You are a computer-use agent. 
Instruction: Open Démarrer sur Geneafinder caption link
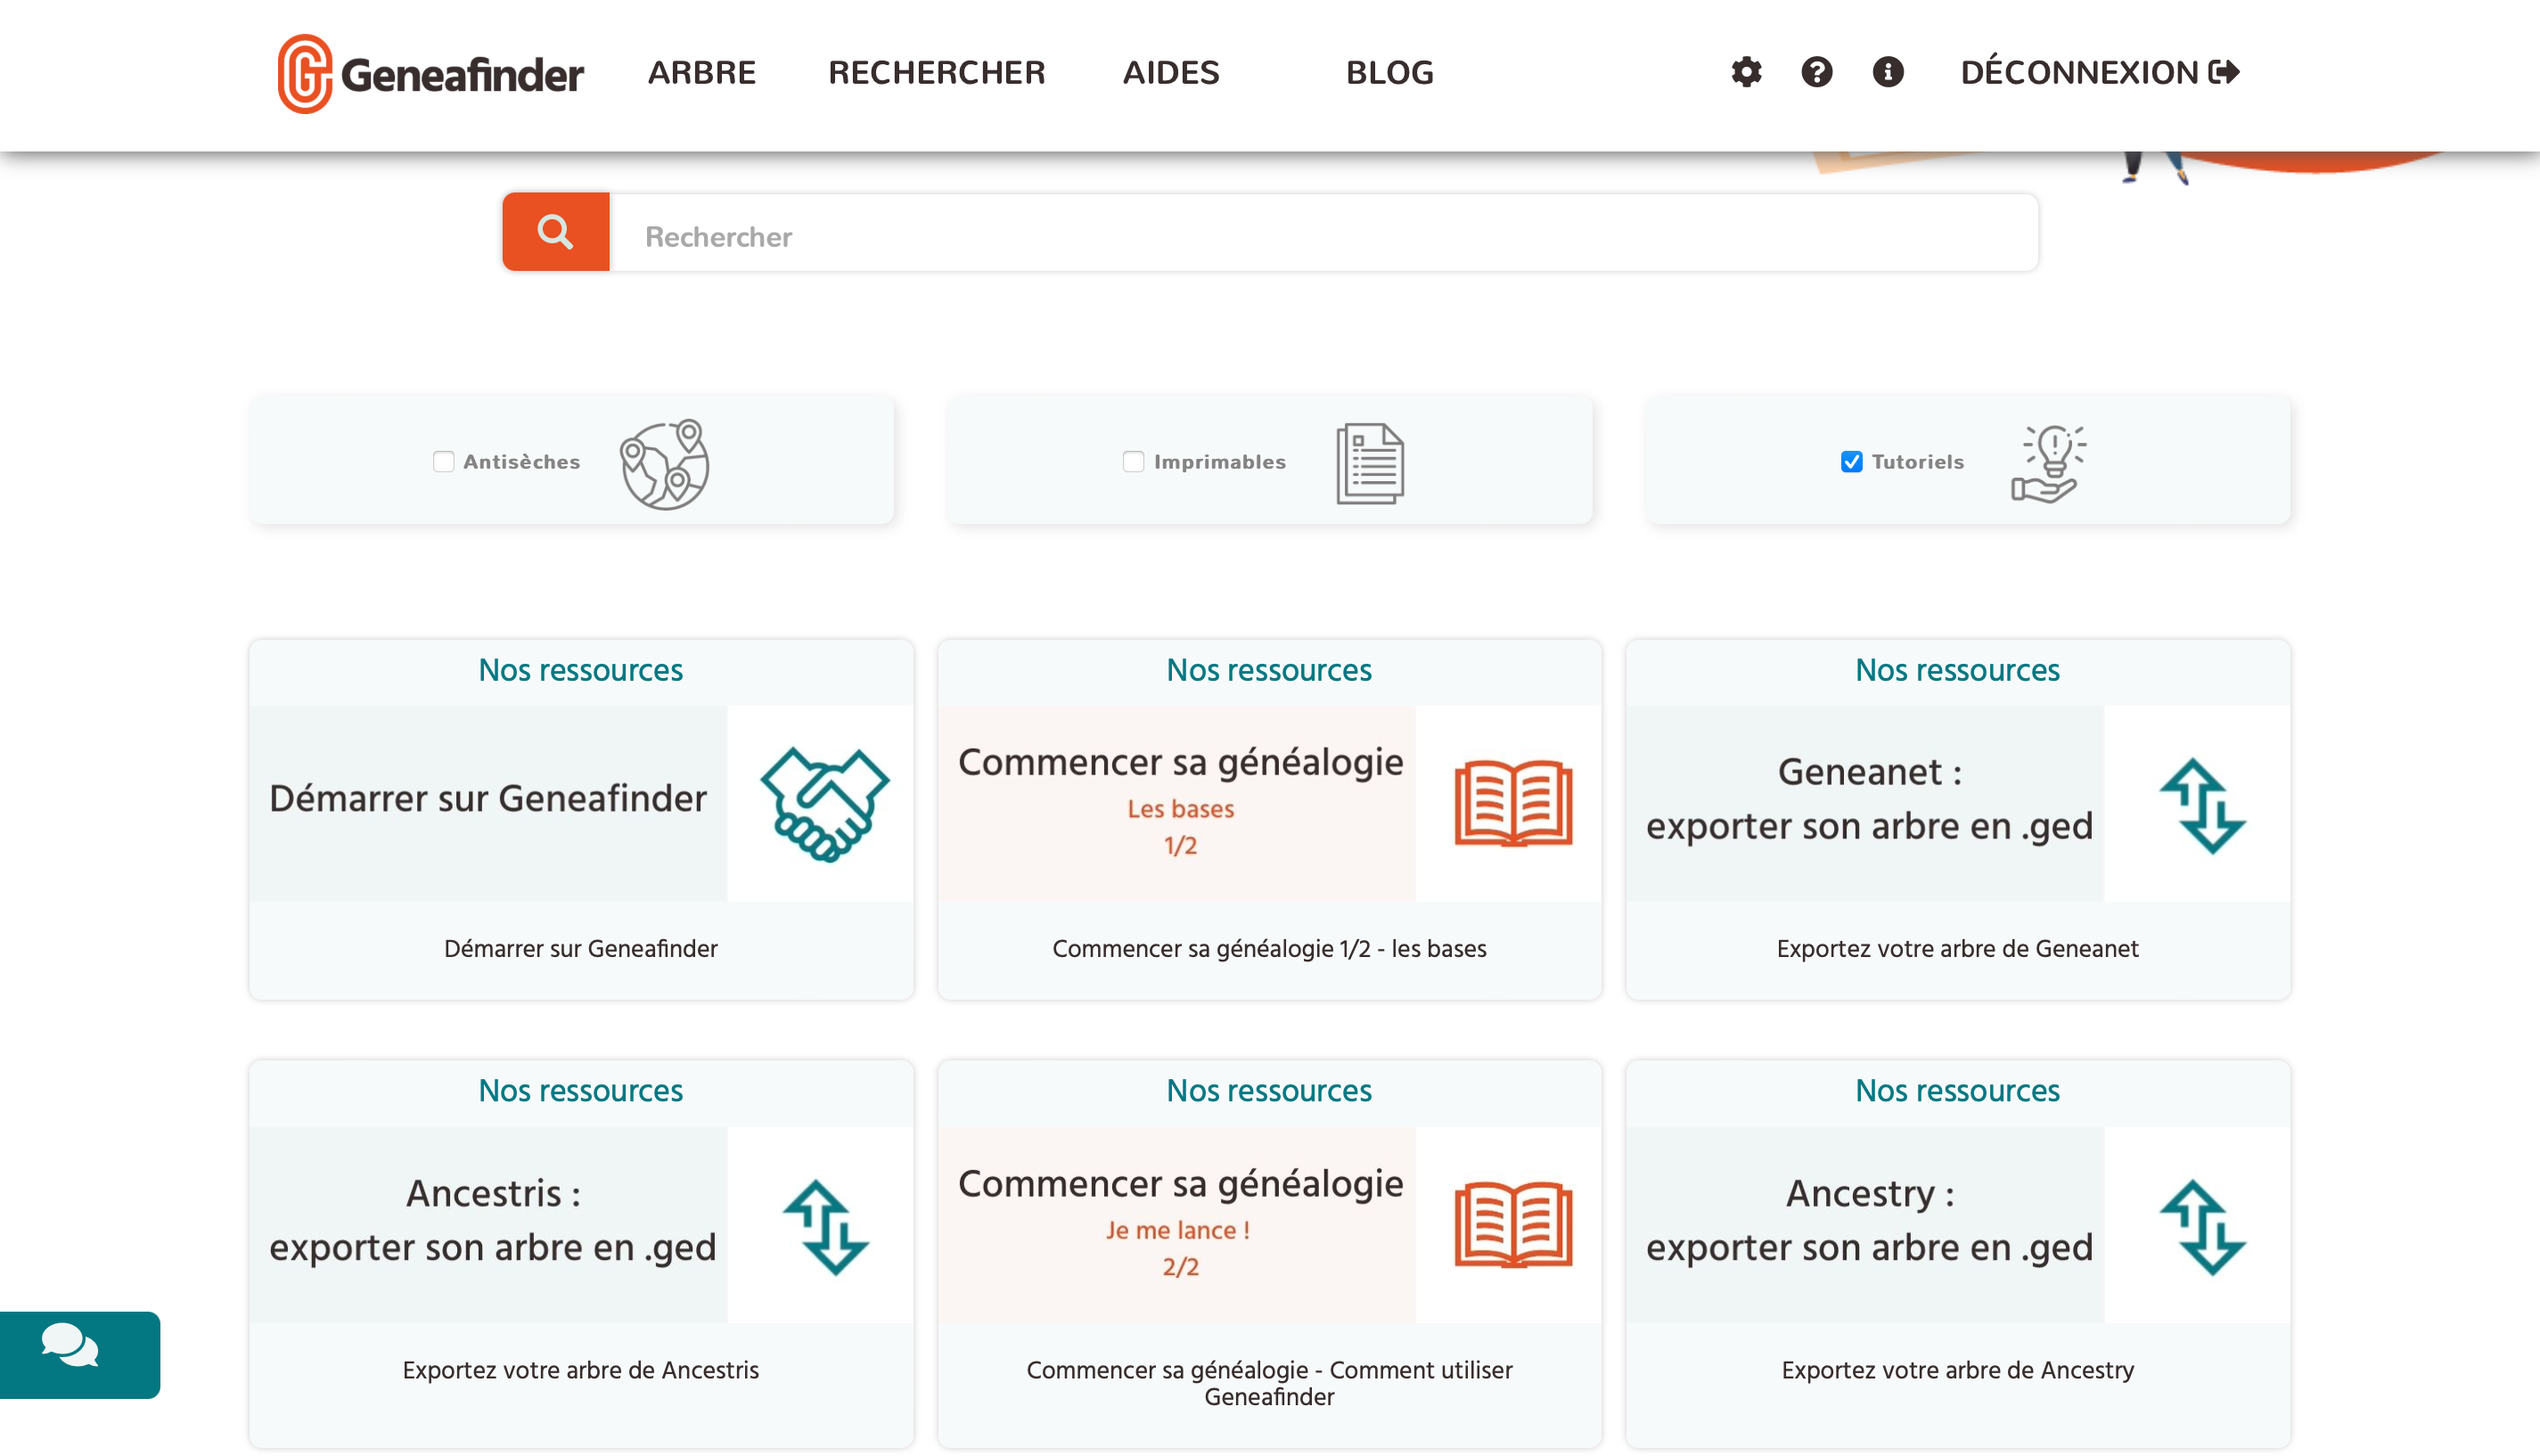tap(581, 948)
